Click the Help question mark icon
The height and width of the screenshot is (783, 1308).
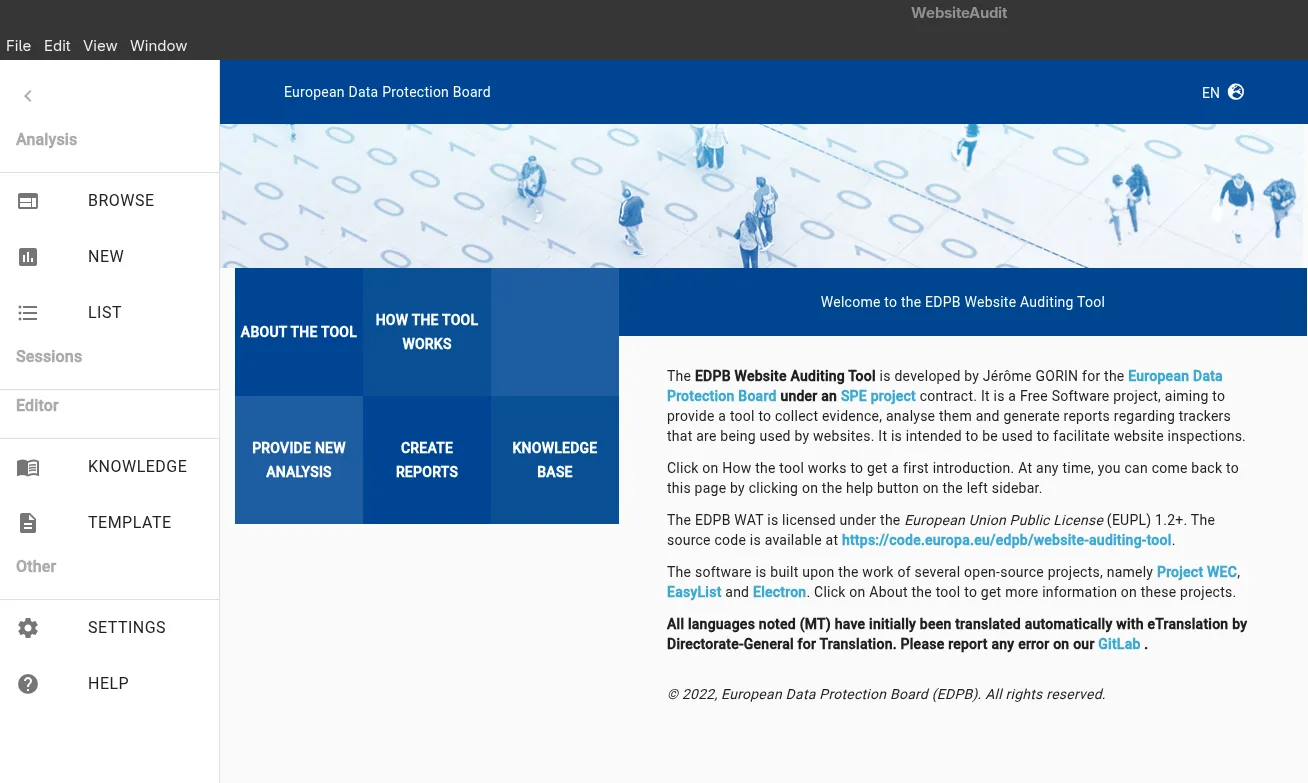[28, 684]
